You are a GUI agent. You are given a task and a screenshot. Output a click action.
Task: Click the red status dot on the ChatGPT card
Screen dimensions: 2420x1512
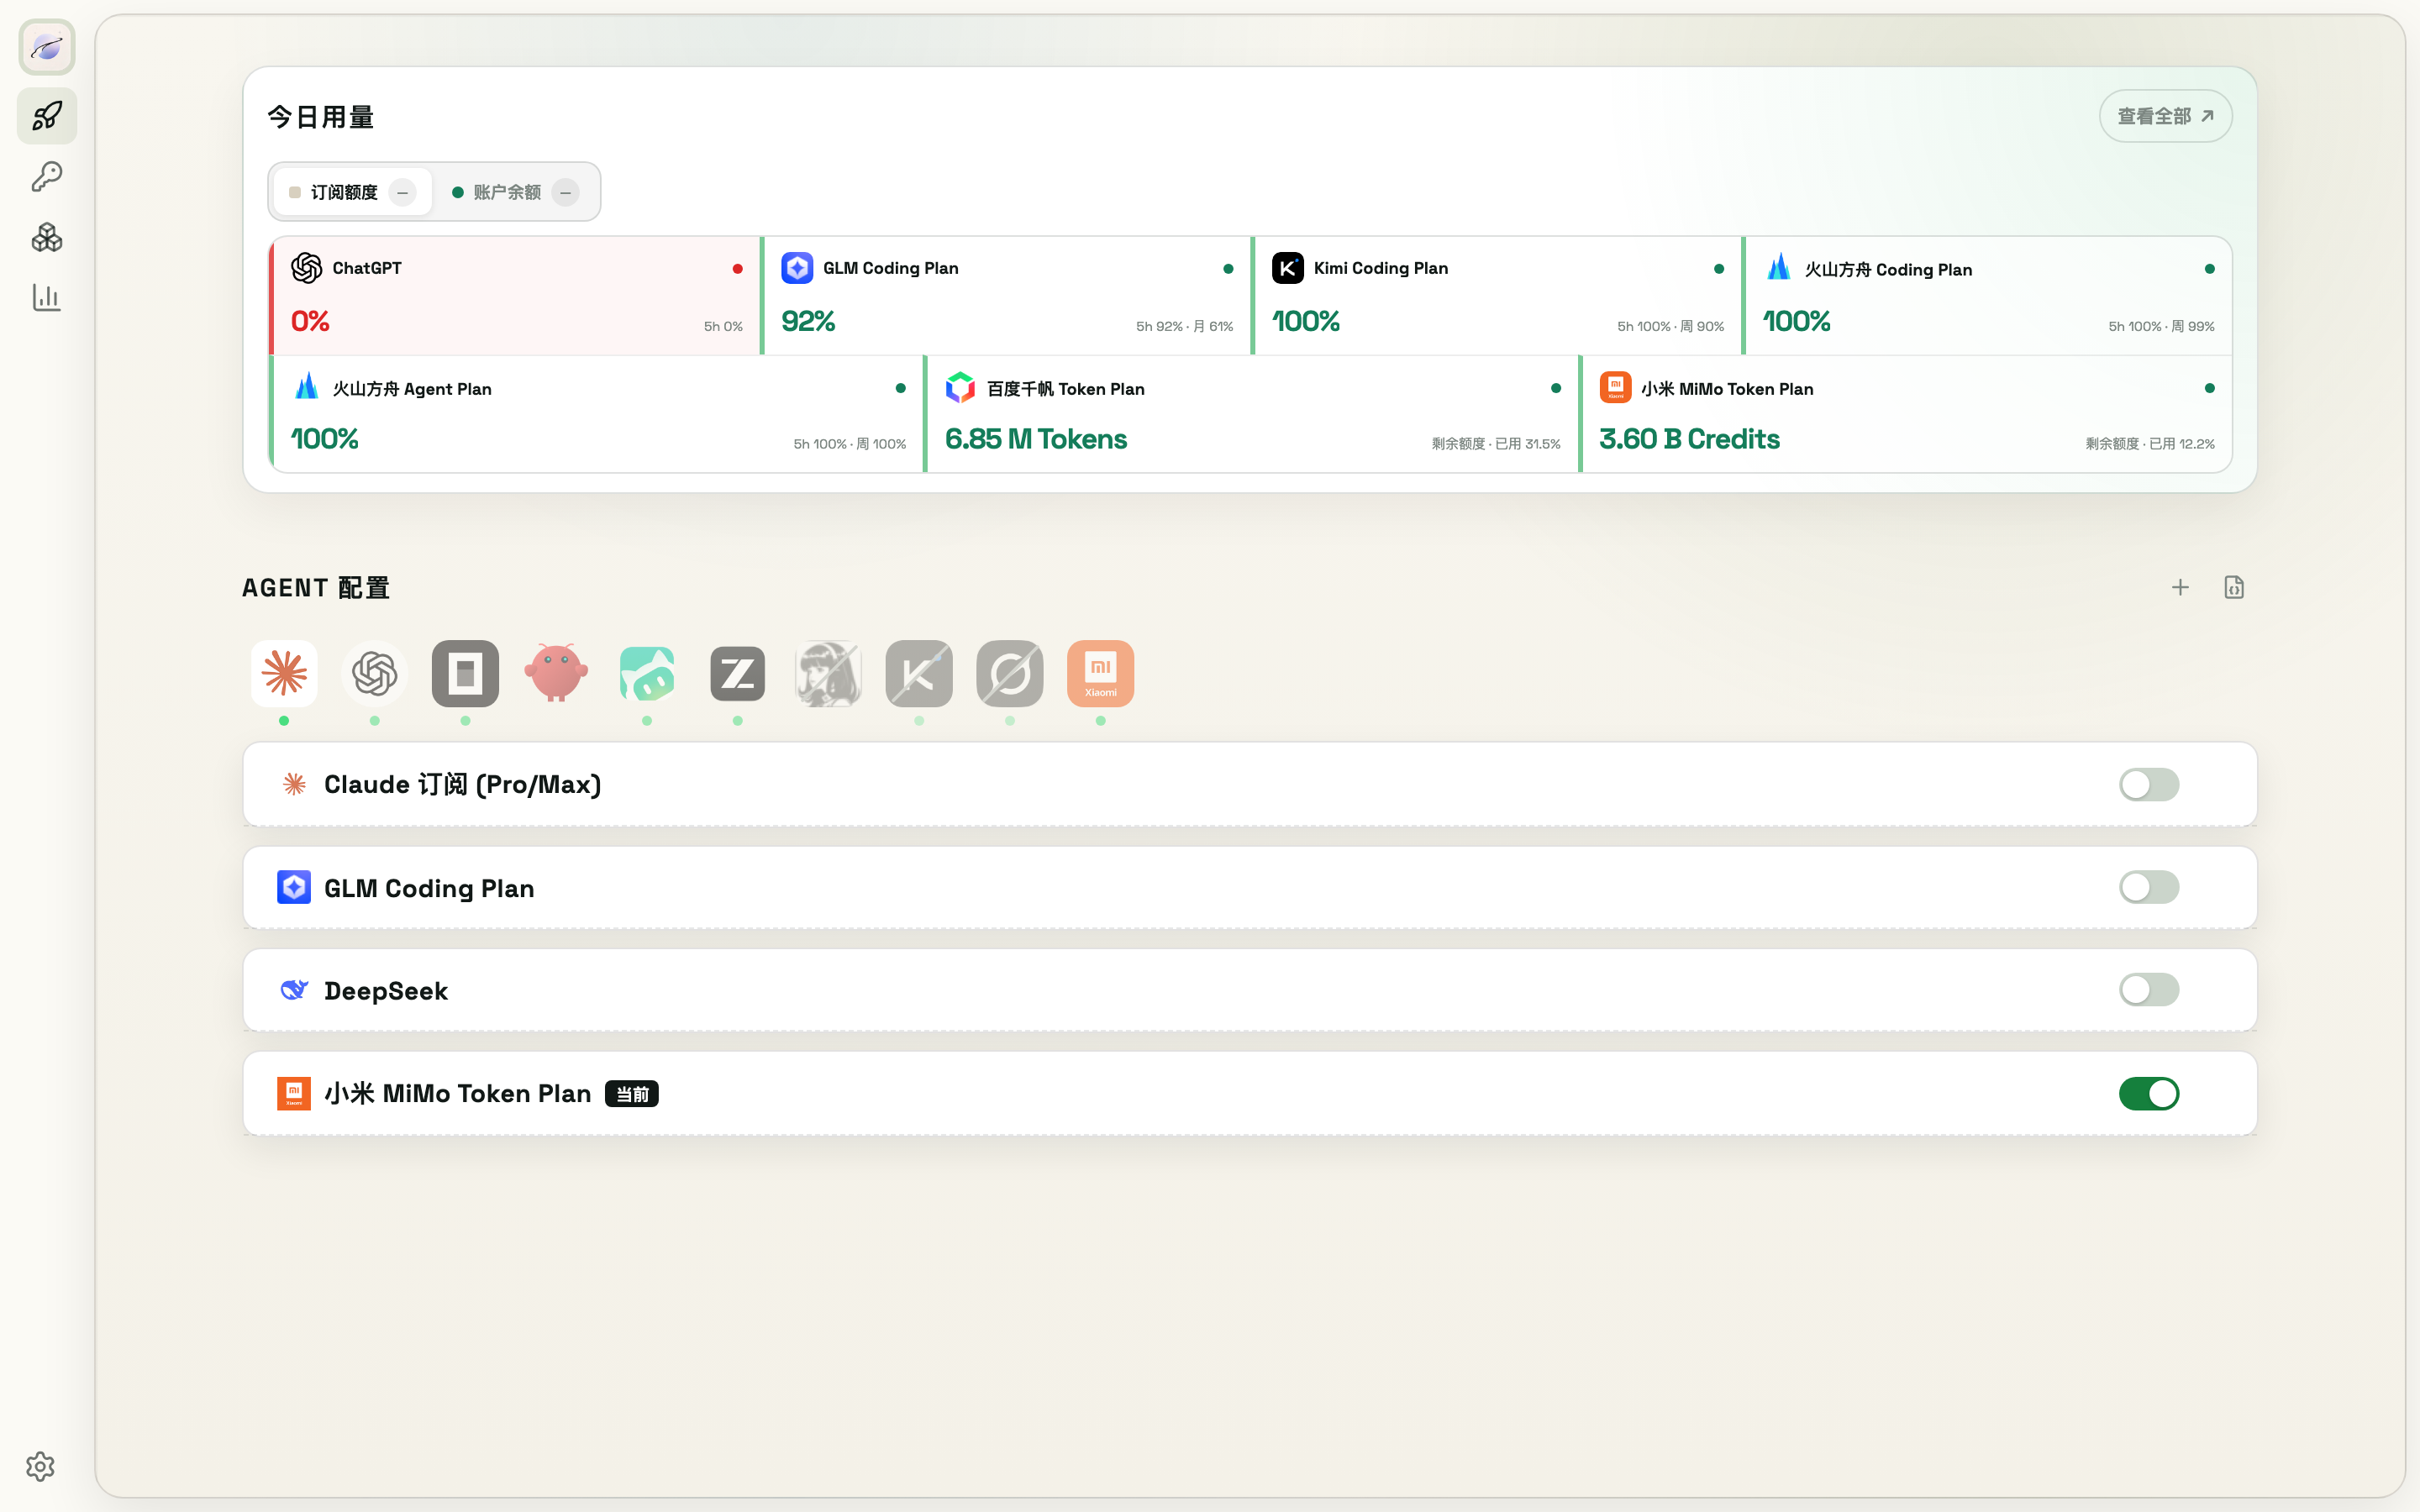tap(738, 269)
